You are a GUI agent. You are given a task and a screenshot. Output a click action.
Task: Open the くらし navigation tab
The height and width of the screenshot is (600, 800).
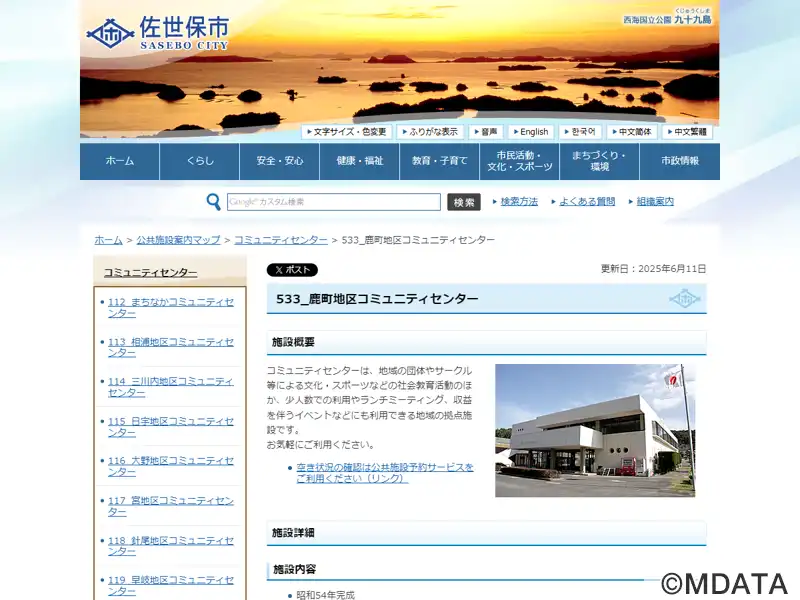(199, 161)
